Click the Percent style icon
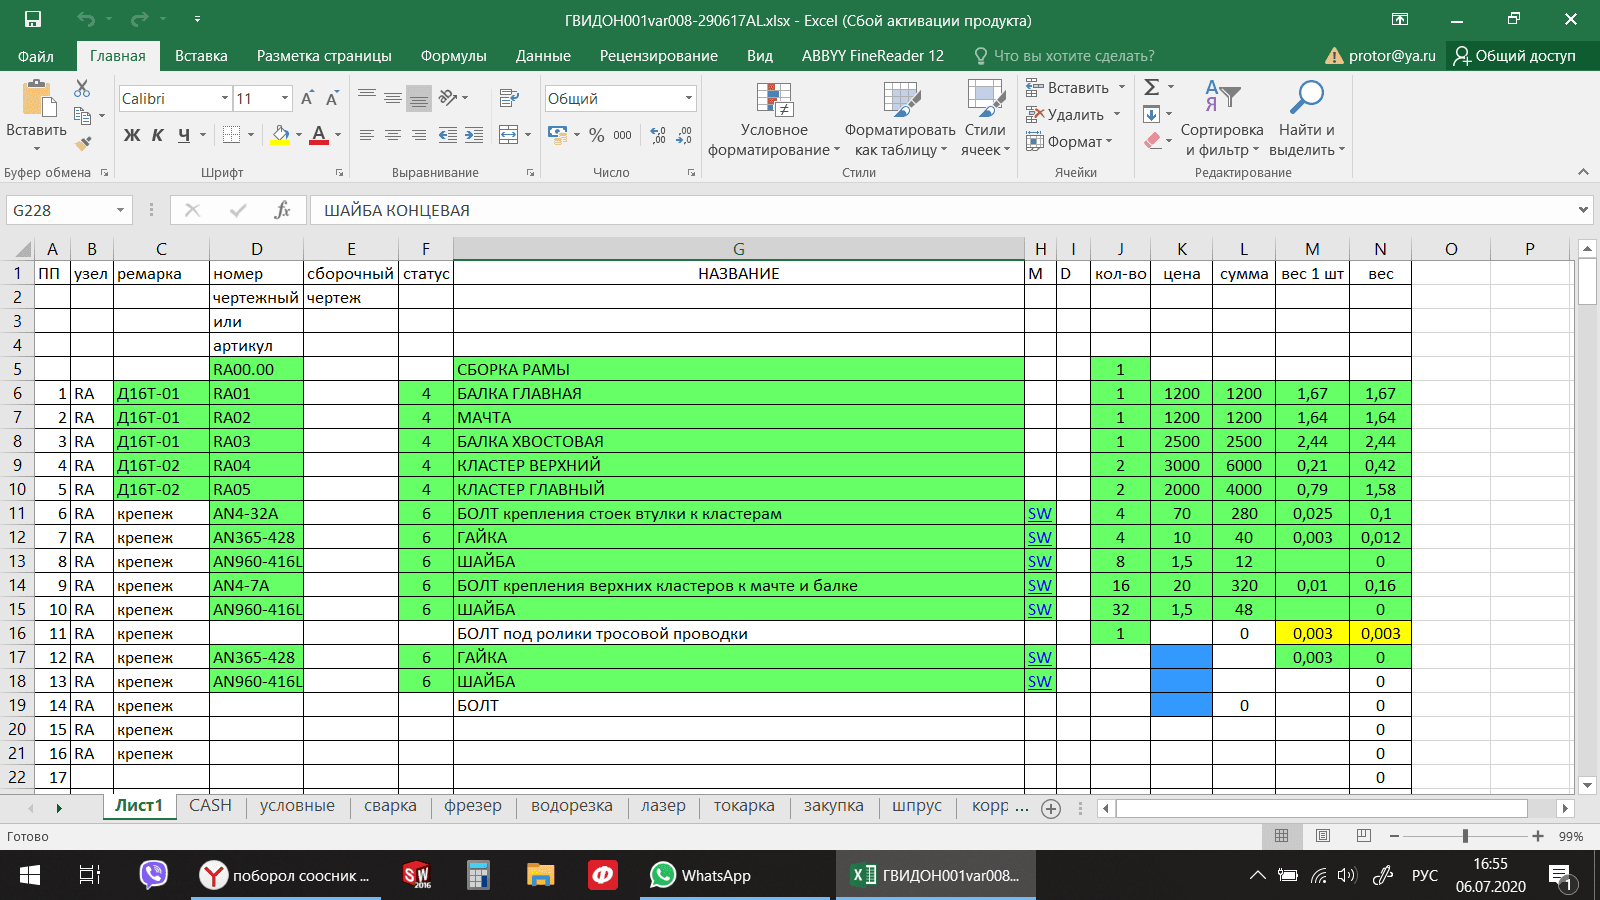Screen dimensions: 1600x900 (x=597, y=135)
